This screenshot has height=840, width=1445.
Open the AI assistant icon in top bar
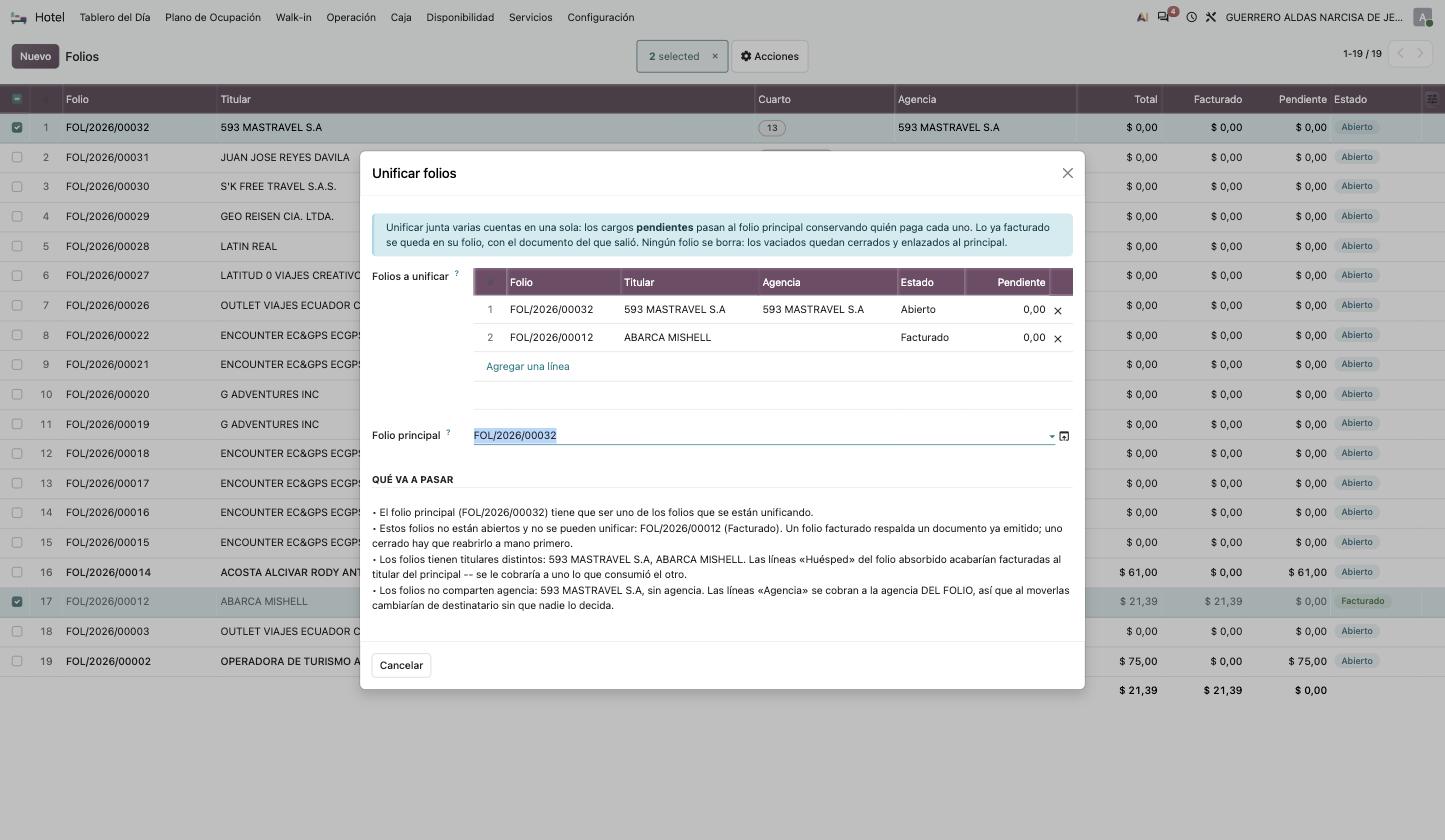[x=1142, y=17]
